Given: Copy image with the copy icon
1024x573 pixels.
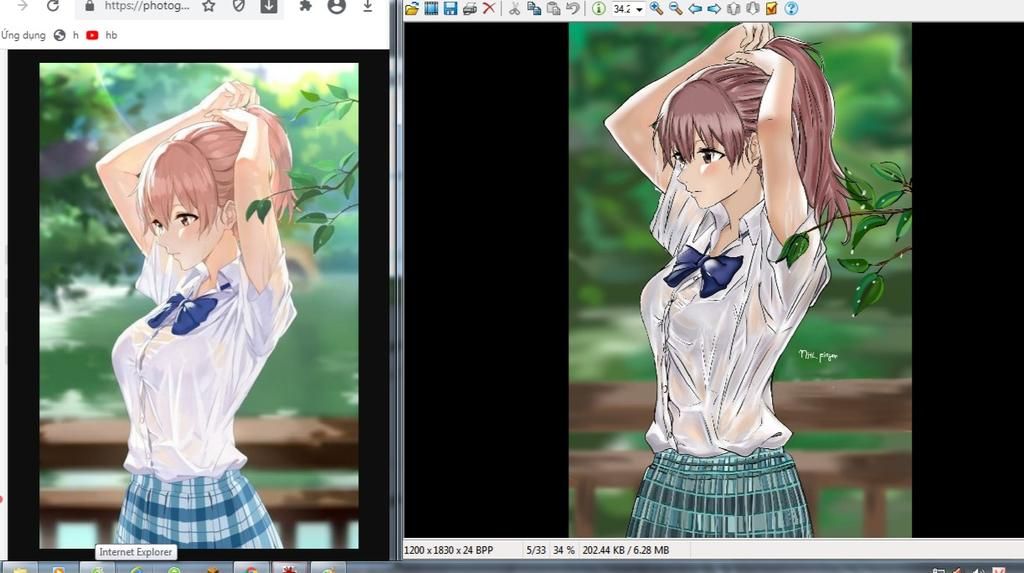Looking at the screenshot, I should 534,8.
